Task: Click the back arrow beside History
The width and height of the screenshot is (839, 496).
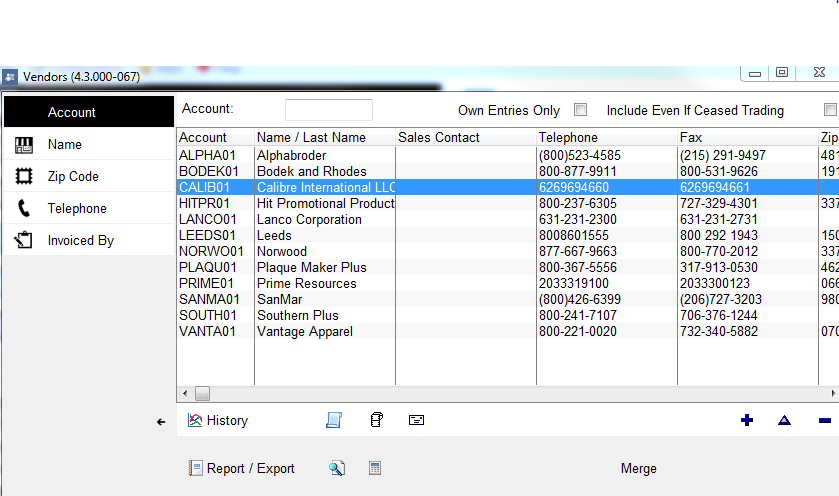Action: pyautogui.click(x=161, y=422)
